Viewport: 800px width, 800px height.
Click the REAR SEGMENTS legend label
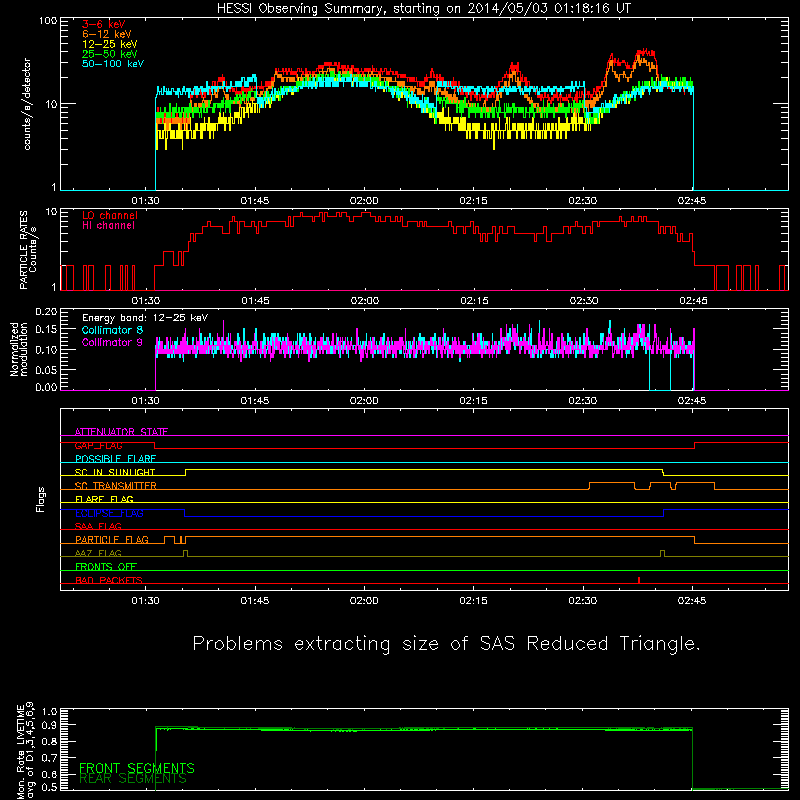coord(133,779)
